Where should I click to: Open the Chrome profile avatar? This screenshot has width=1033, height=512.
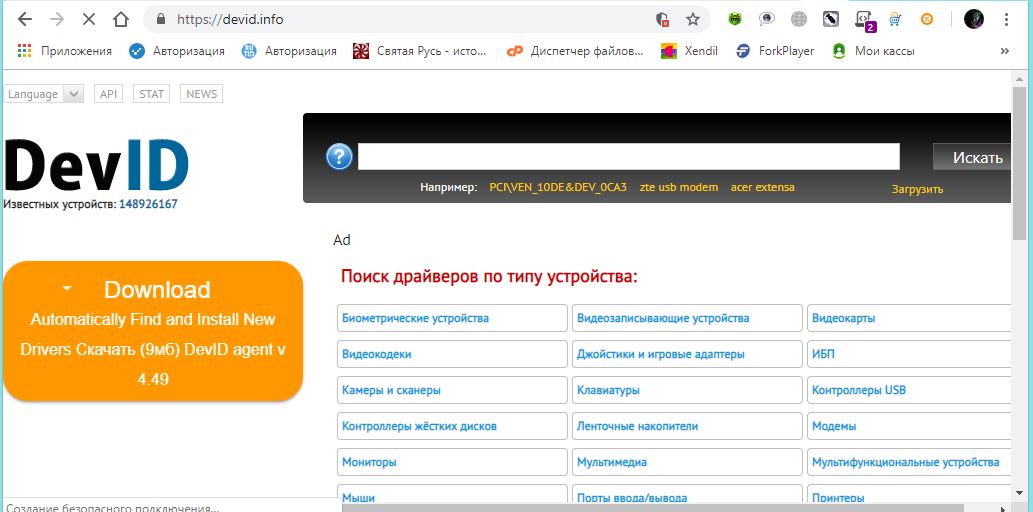[973, 19]
